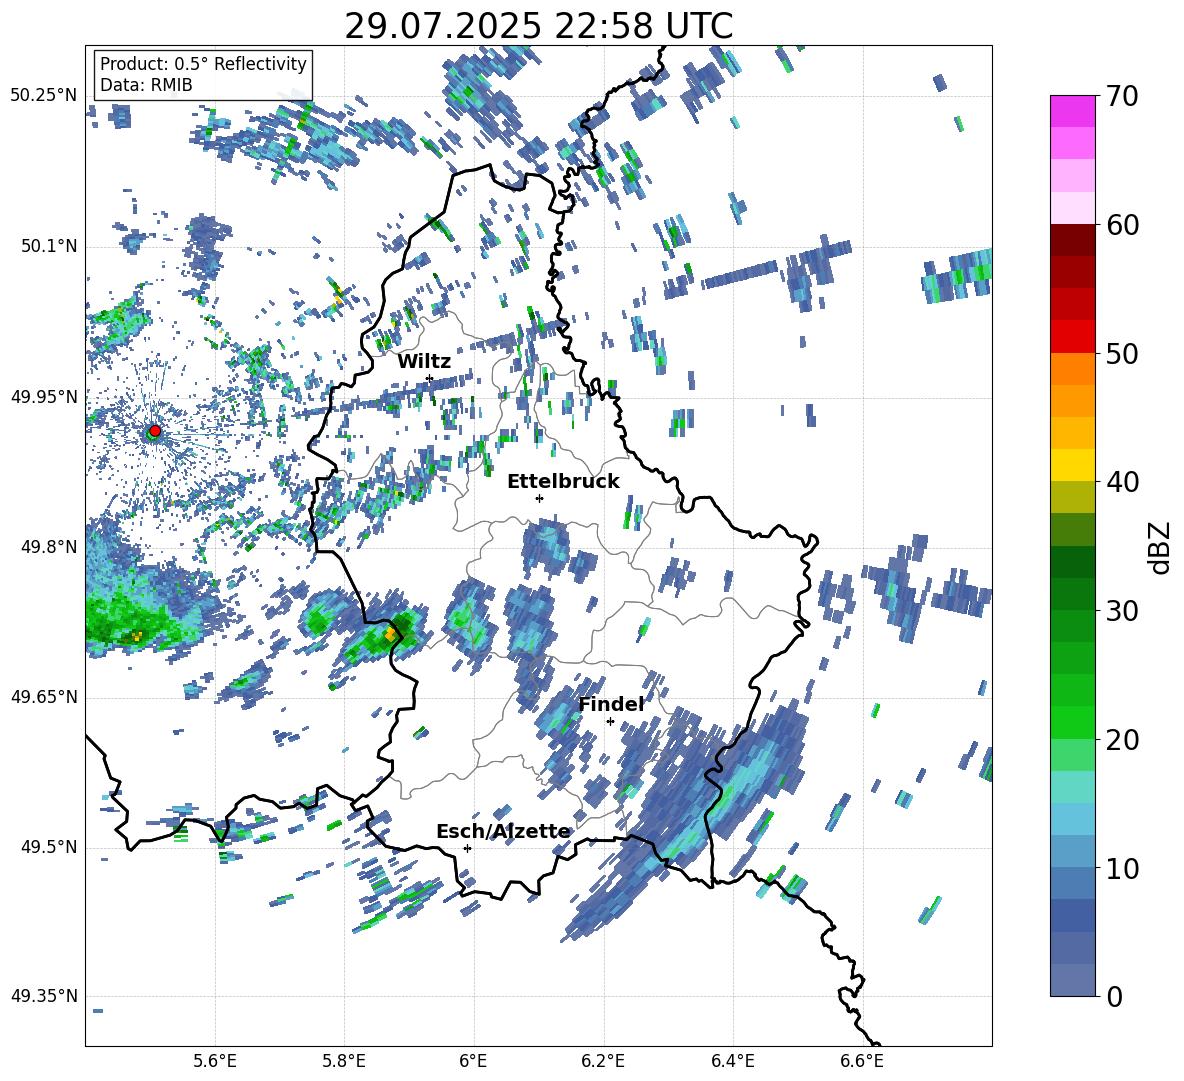Image resolution: width=1184 pixels, height=1081 pixels.
Task: Click the bright red colorbar segment near 50
Action: [1073, 337]
